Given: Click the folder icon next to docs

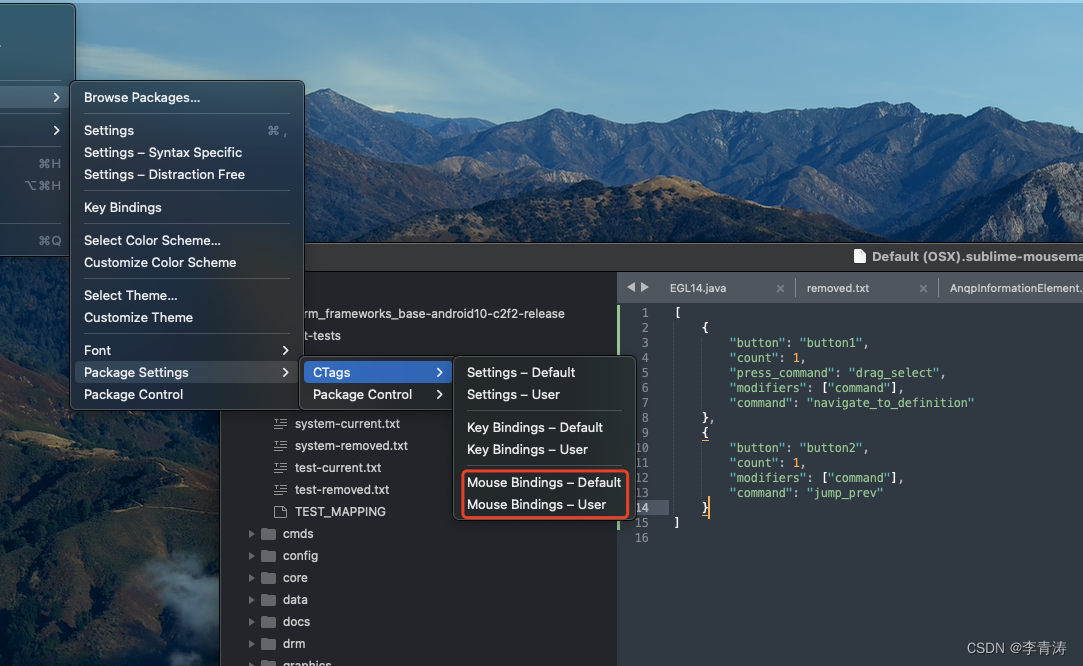Looking at the screenshot, I should click(x=267, y=621).
